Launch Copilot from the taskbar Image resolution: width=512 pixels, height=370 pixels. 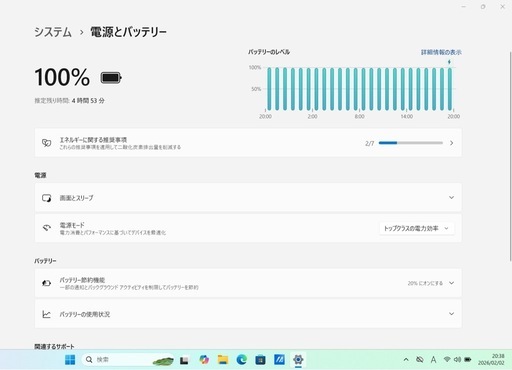tap(204, 360)
